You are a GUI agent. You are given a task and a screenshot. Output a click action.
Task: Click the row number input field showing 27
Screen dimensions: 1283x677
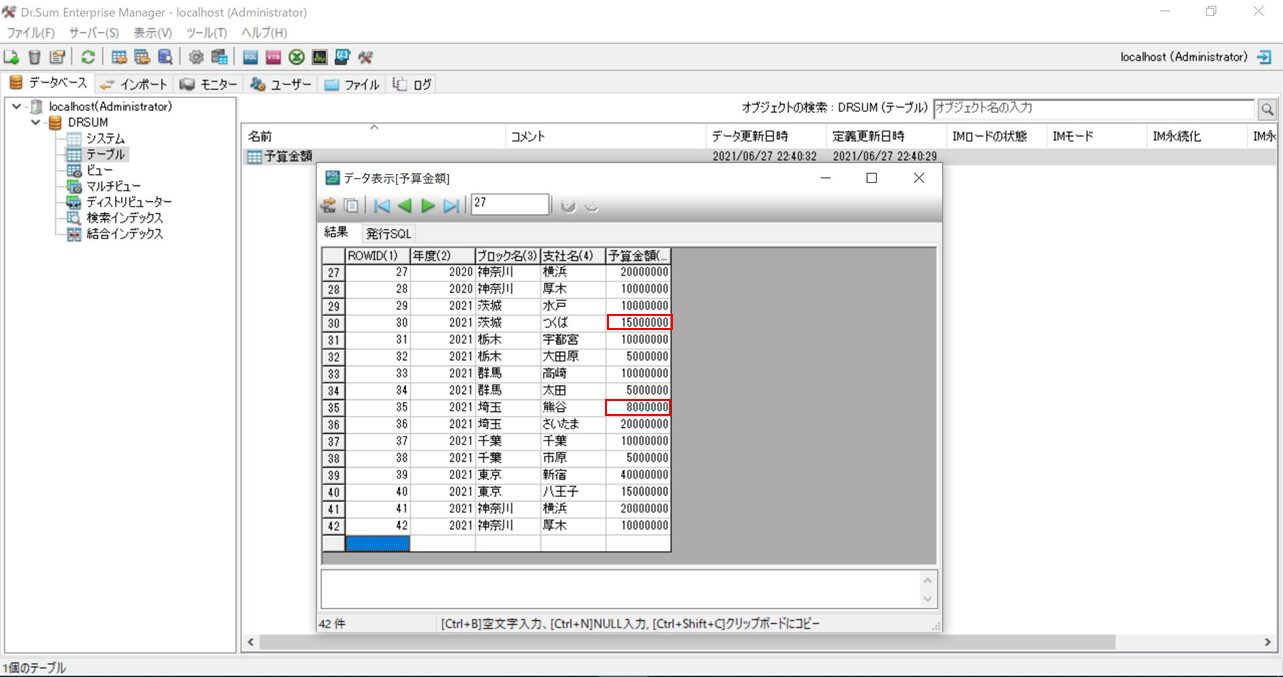[509, 204]
